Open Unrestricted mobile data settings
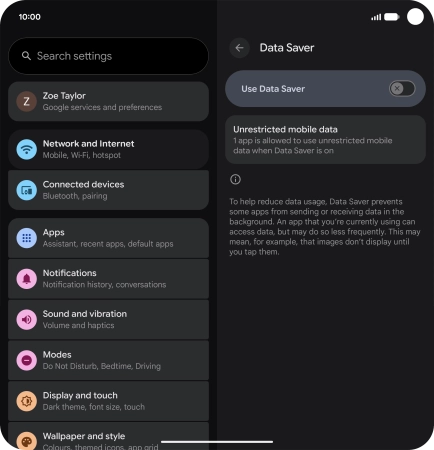 325,140
